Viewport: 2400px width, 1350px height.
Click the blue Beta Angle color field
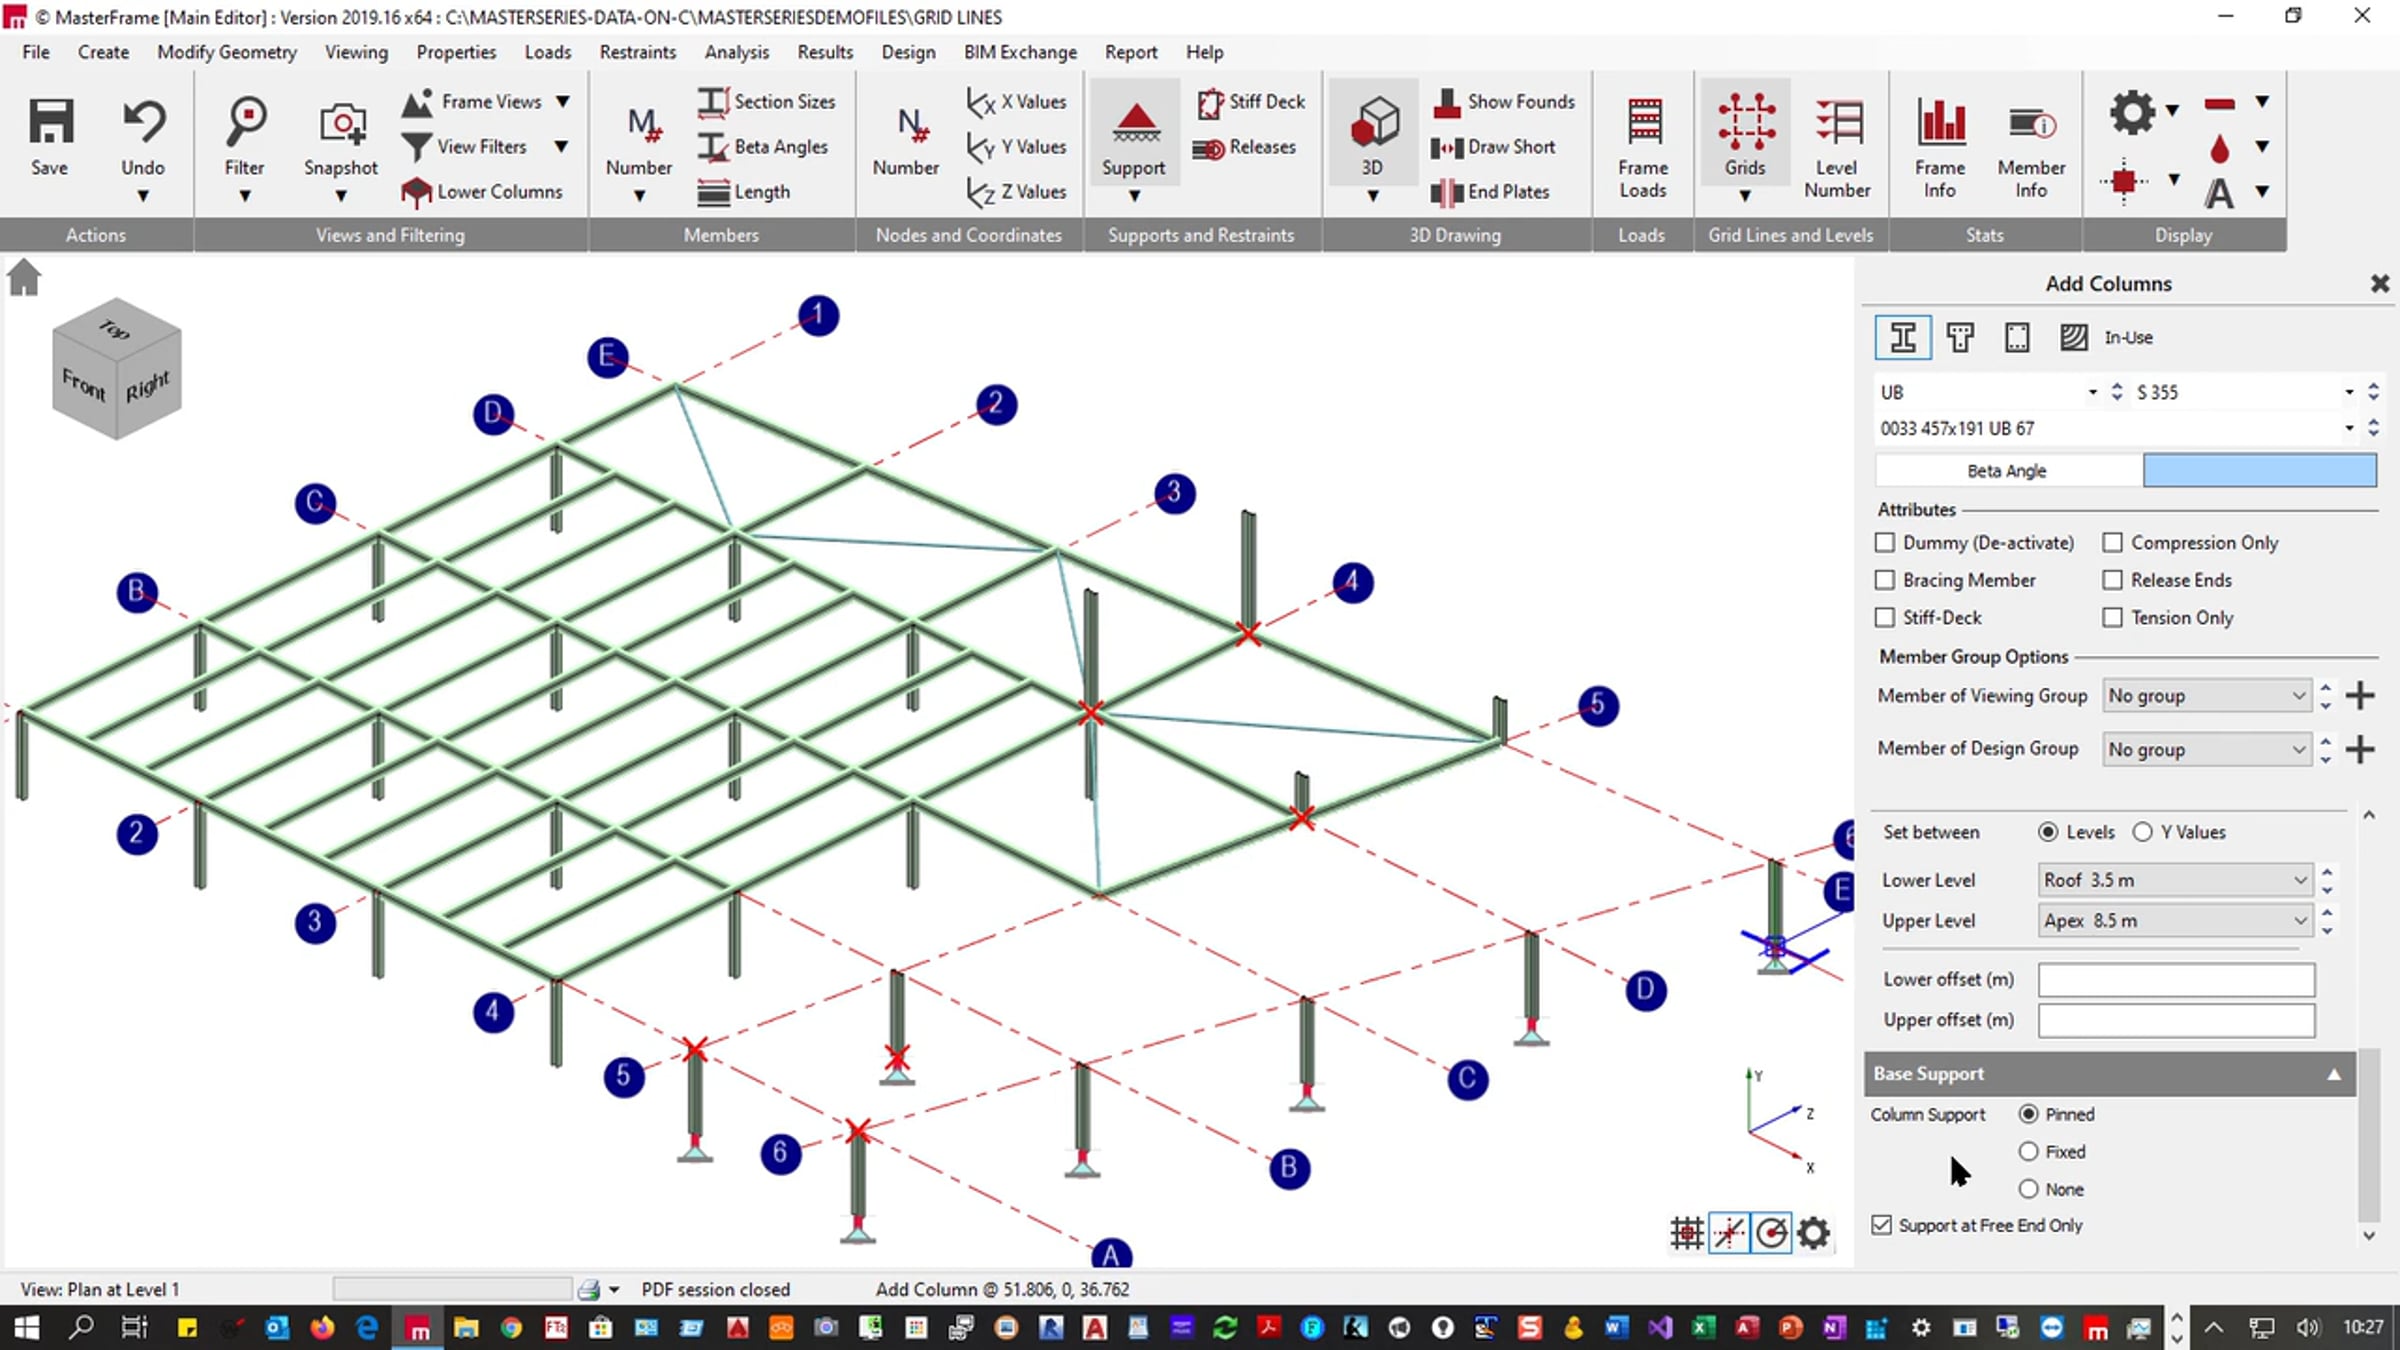click(2259, 471)
